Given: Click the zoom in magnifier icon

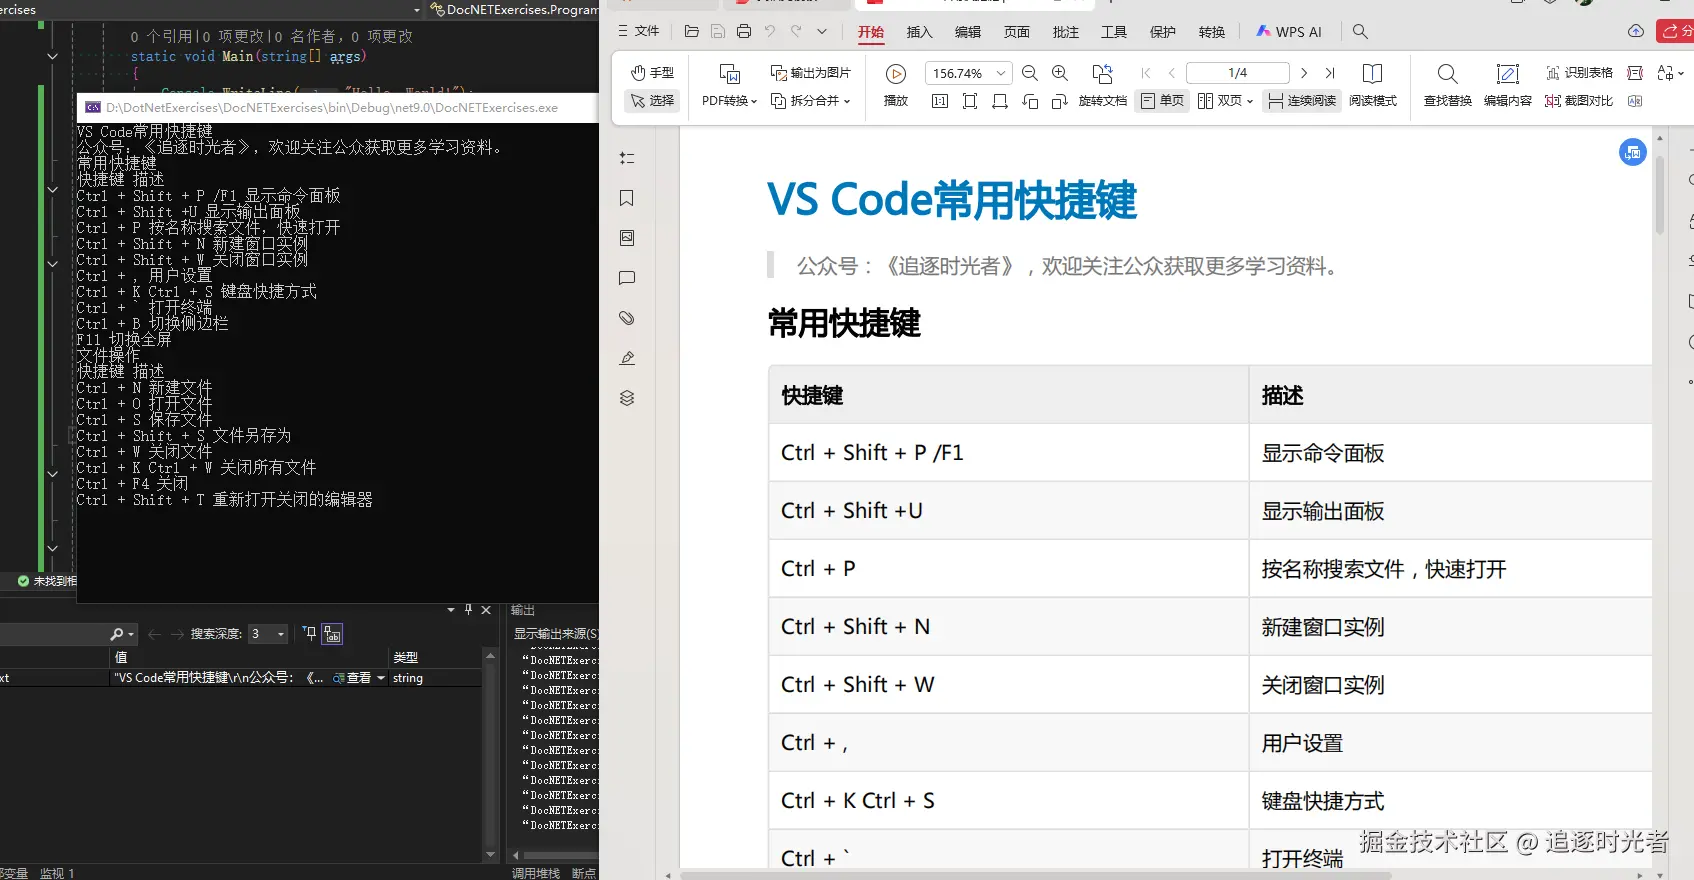Looking at the screenshot, I should point(1060,73).
